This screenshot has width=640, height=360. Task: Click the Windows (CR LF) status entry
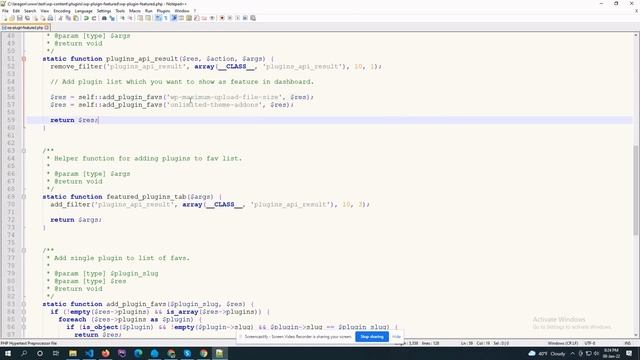(562, 343)
